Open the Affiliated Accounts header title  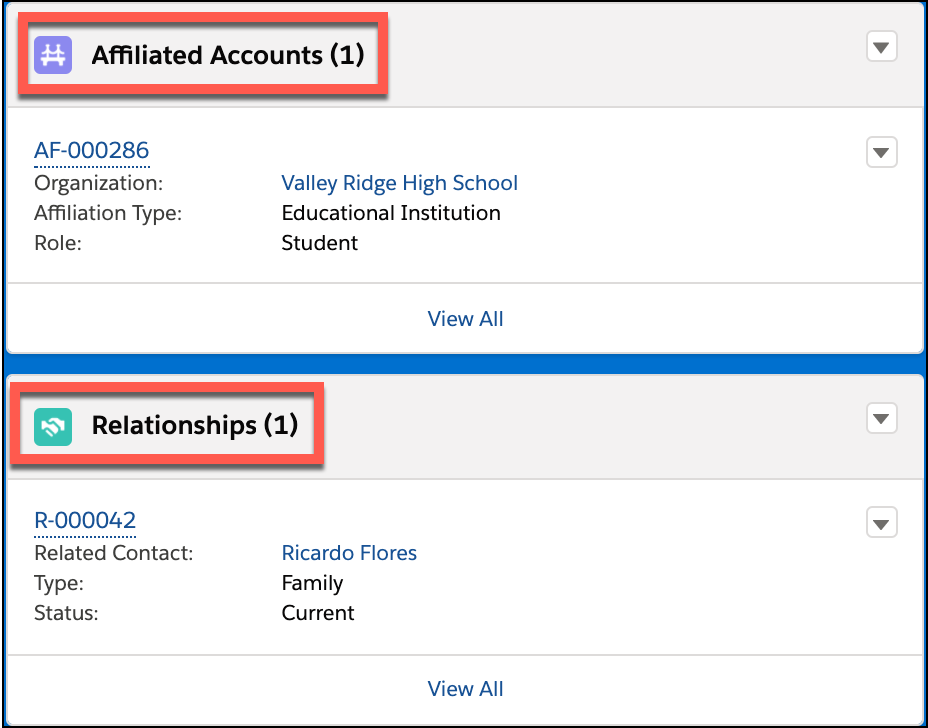(227, 55)
